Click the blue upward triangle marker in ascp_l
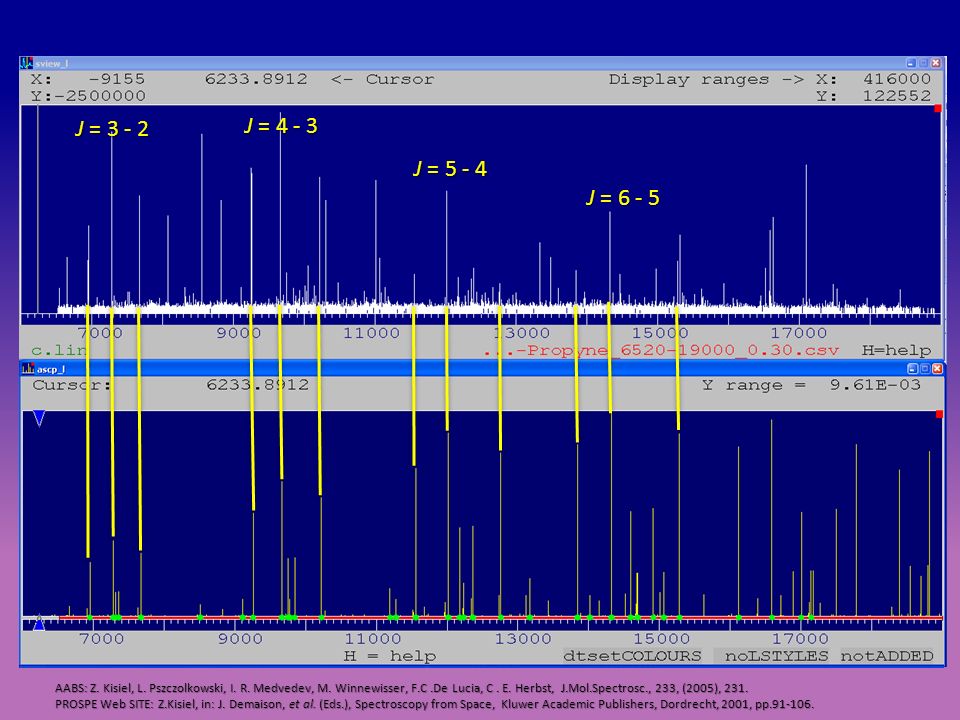The height and width of the screenshot is (720, 960). pos(39,623)
